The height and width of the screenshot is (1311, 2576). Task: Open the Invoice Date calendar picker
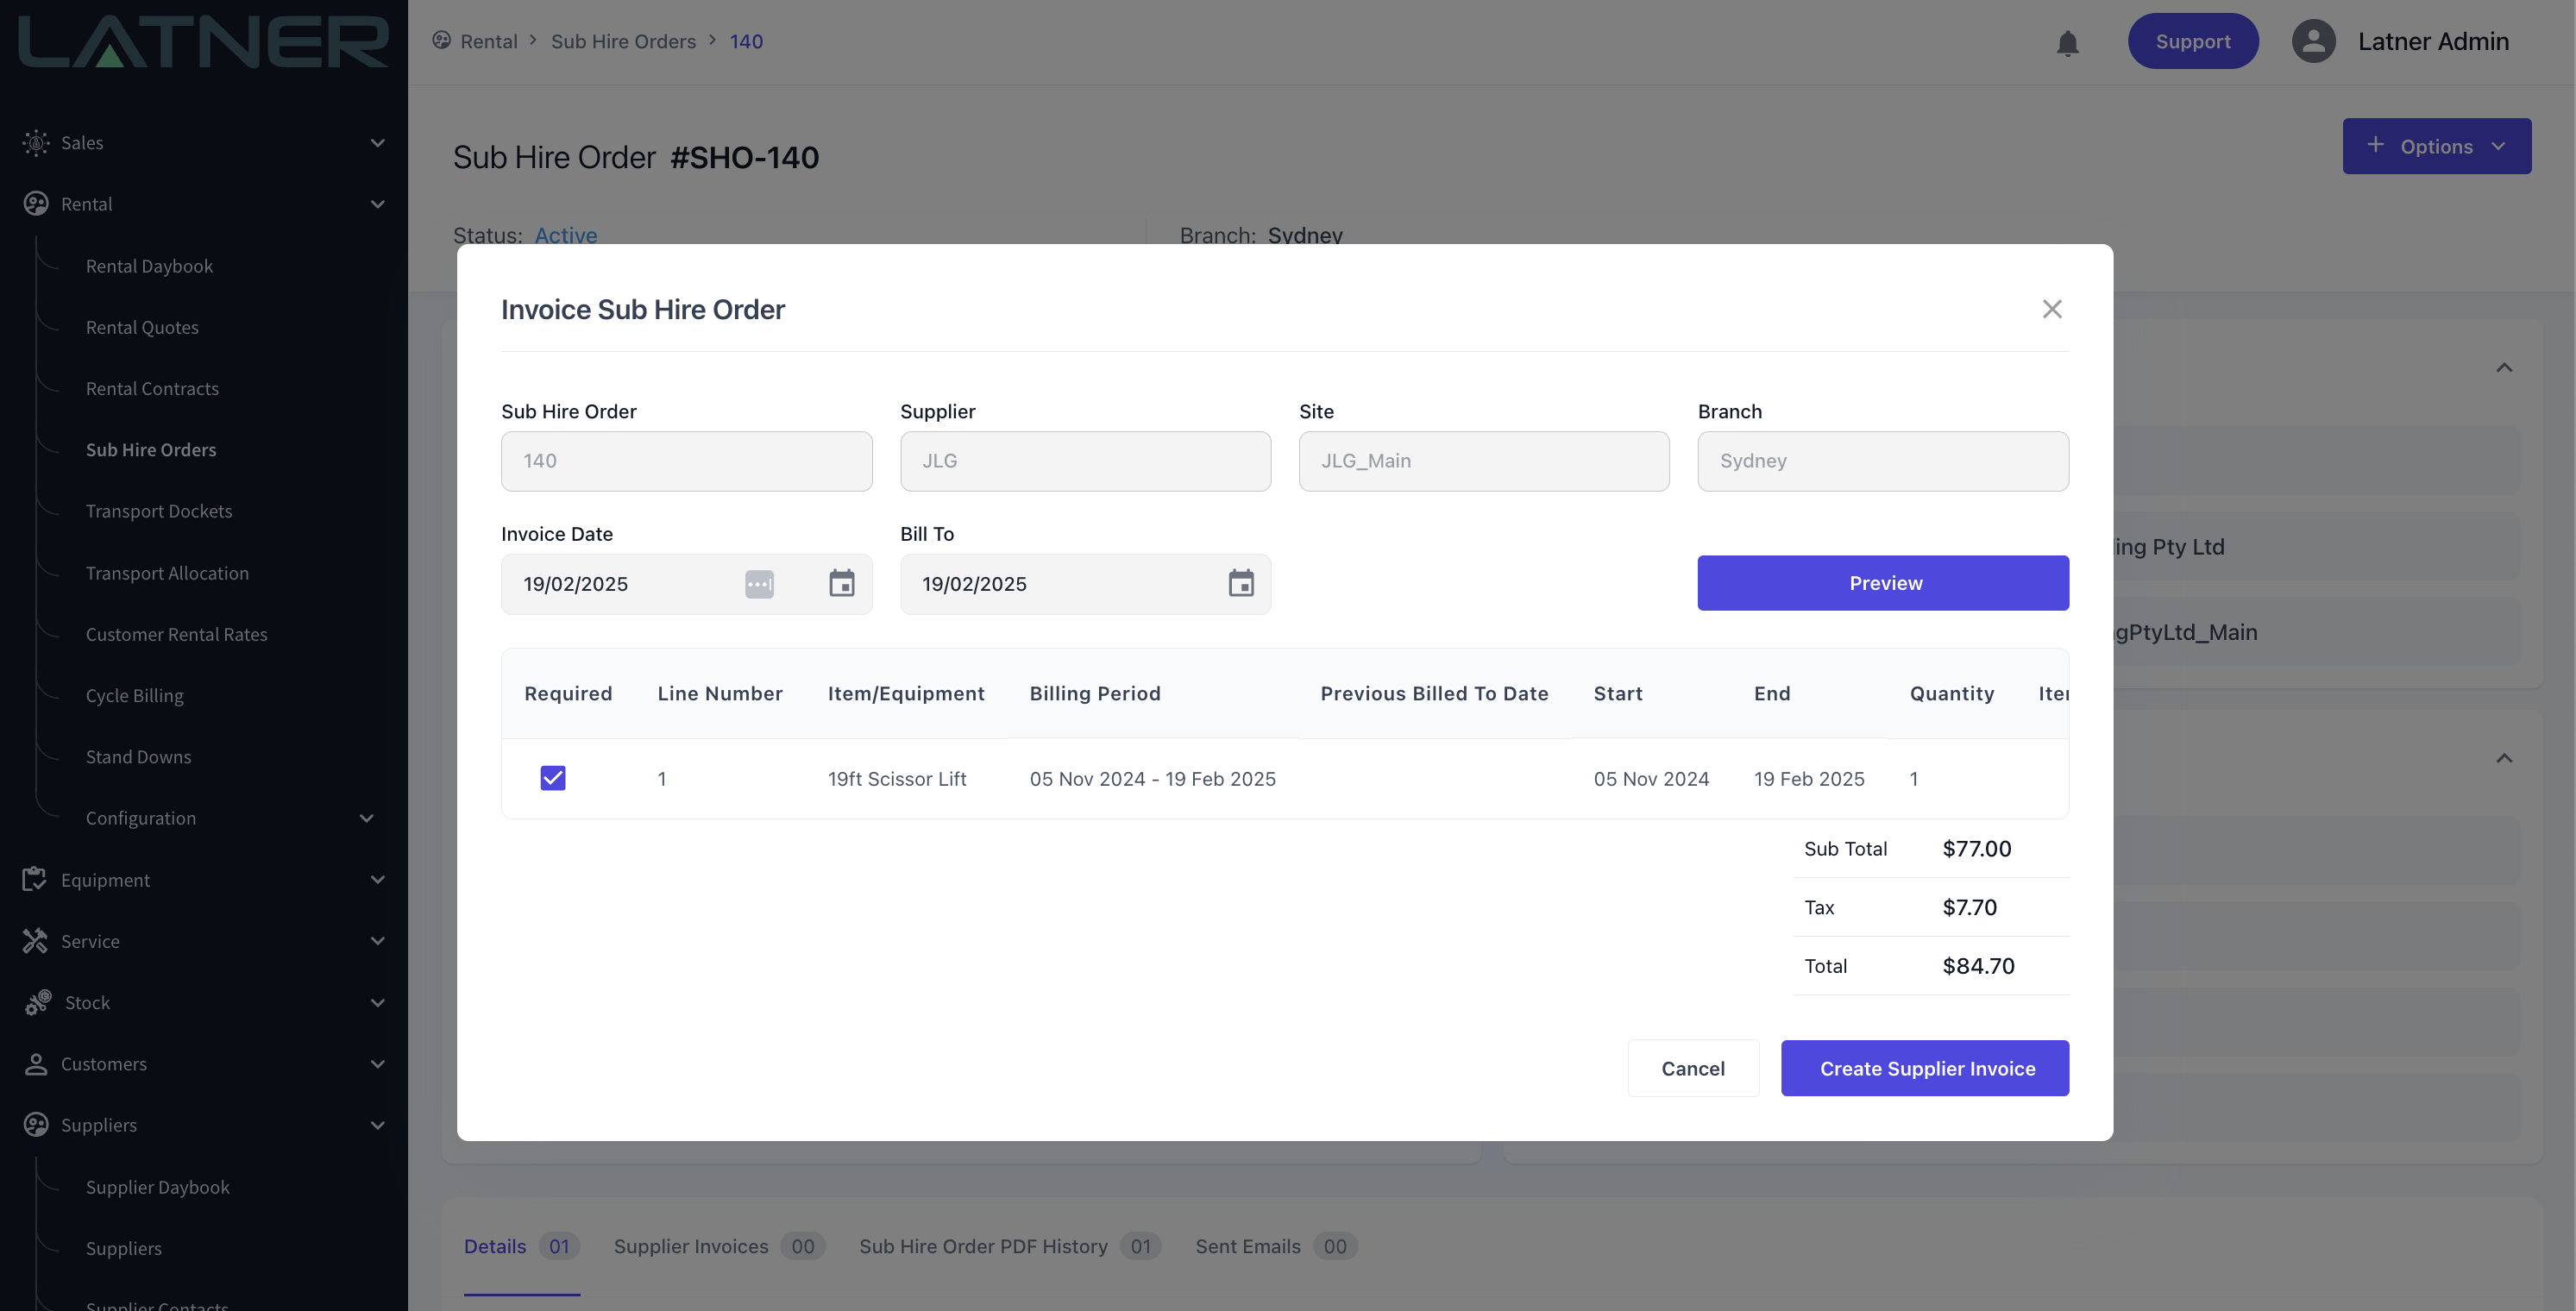coord(841,584)
